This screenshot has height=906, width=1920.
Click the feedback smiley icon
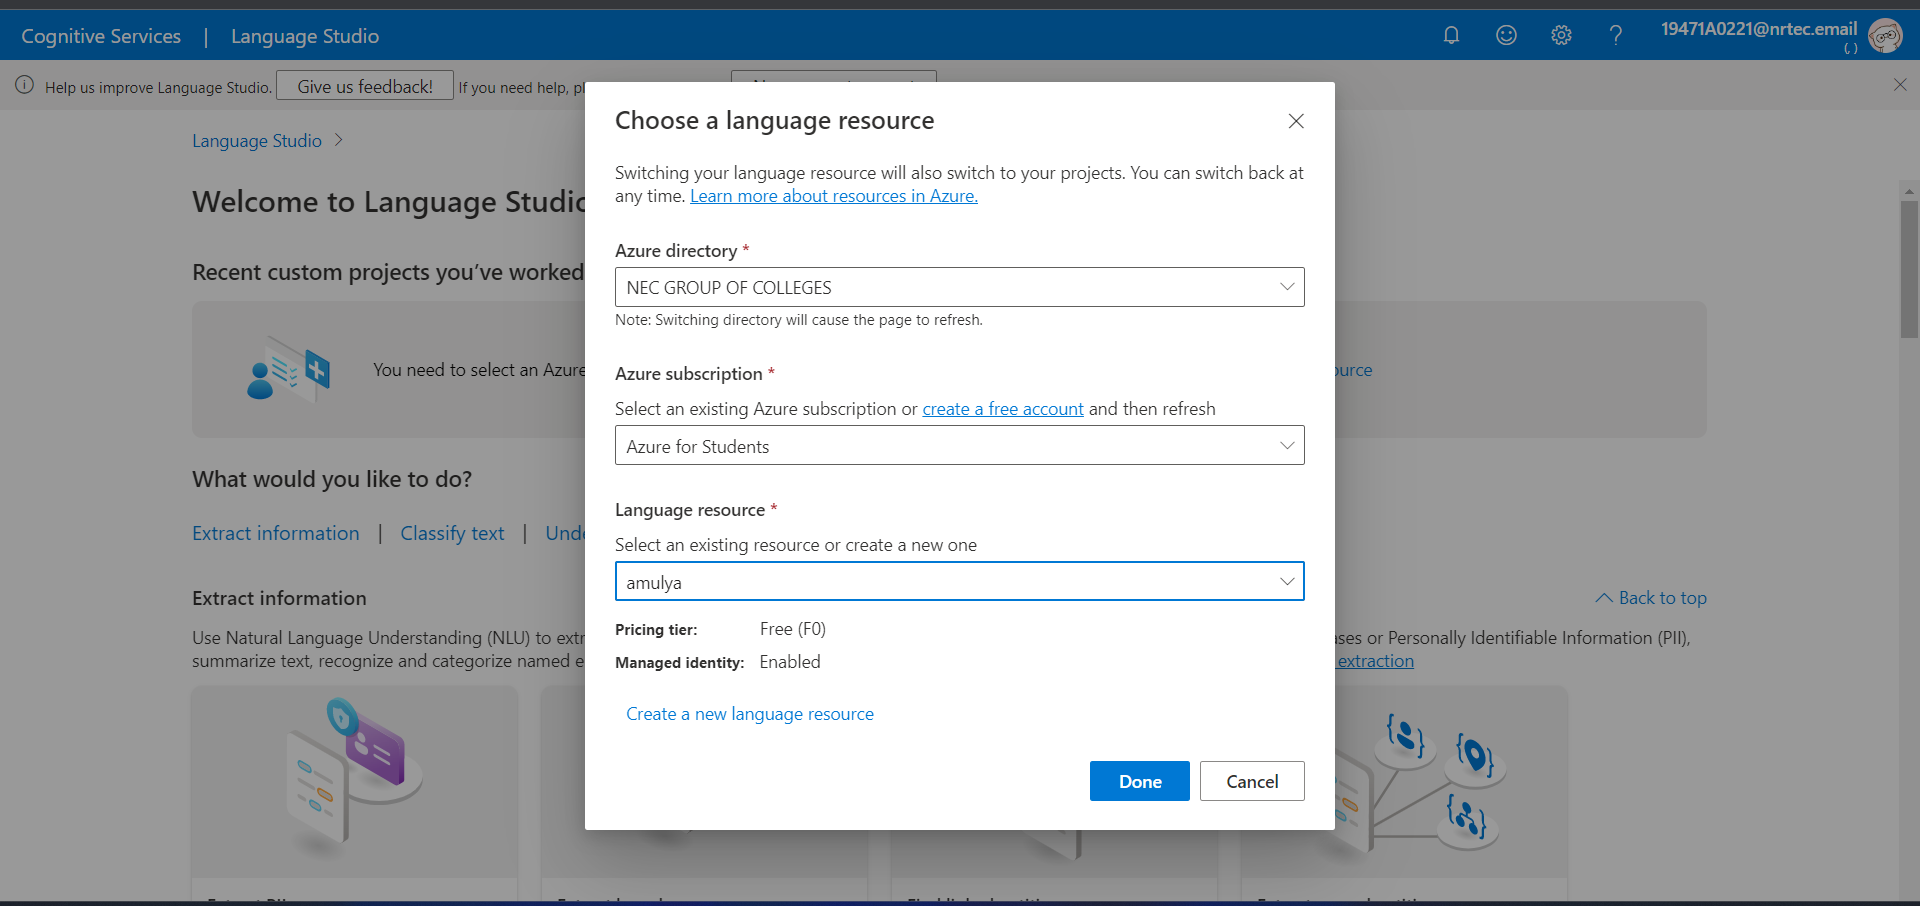coord(1506,36)
